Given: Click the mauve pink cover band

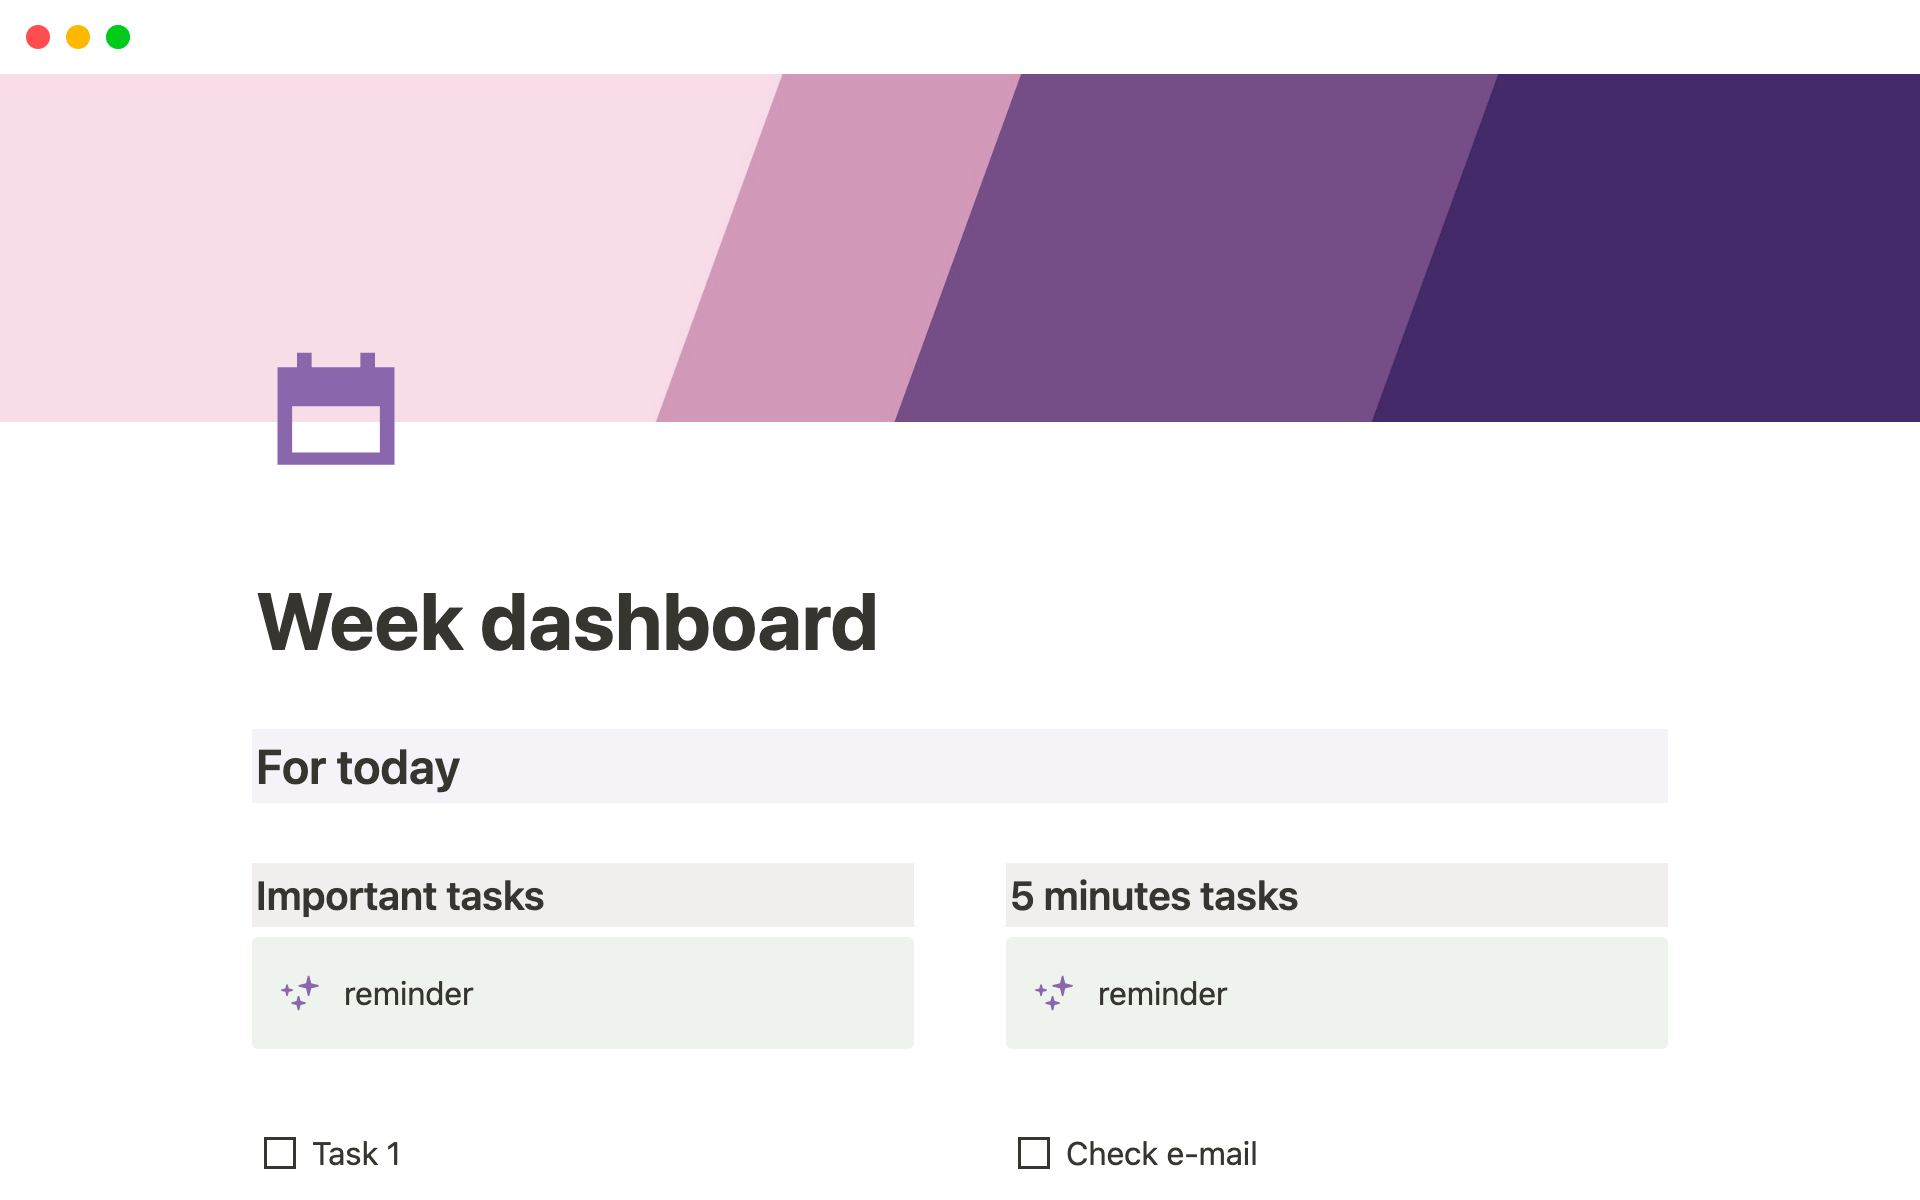Looking at the screenshot, I should pyautogui.click(x=840, y=250).
